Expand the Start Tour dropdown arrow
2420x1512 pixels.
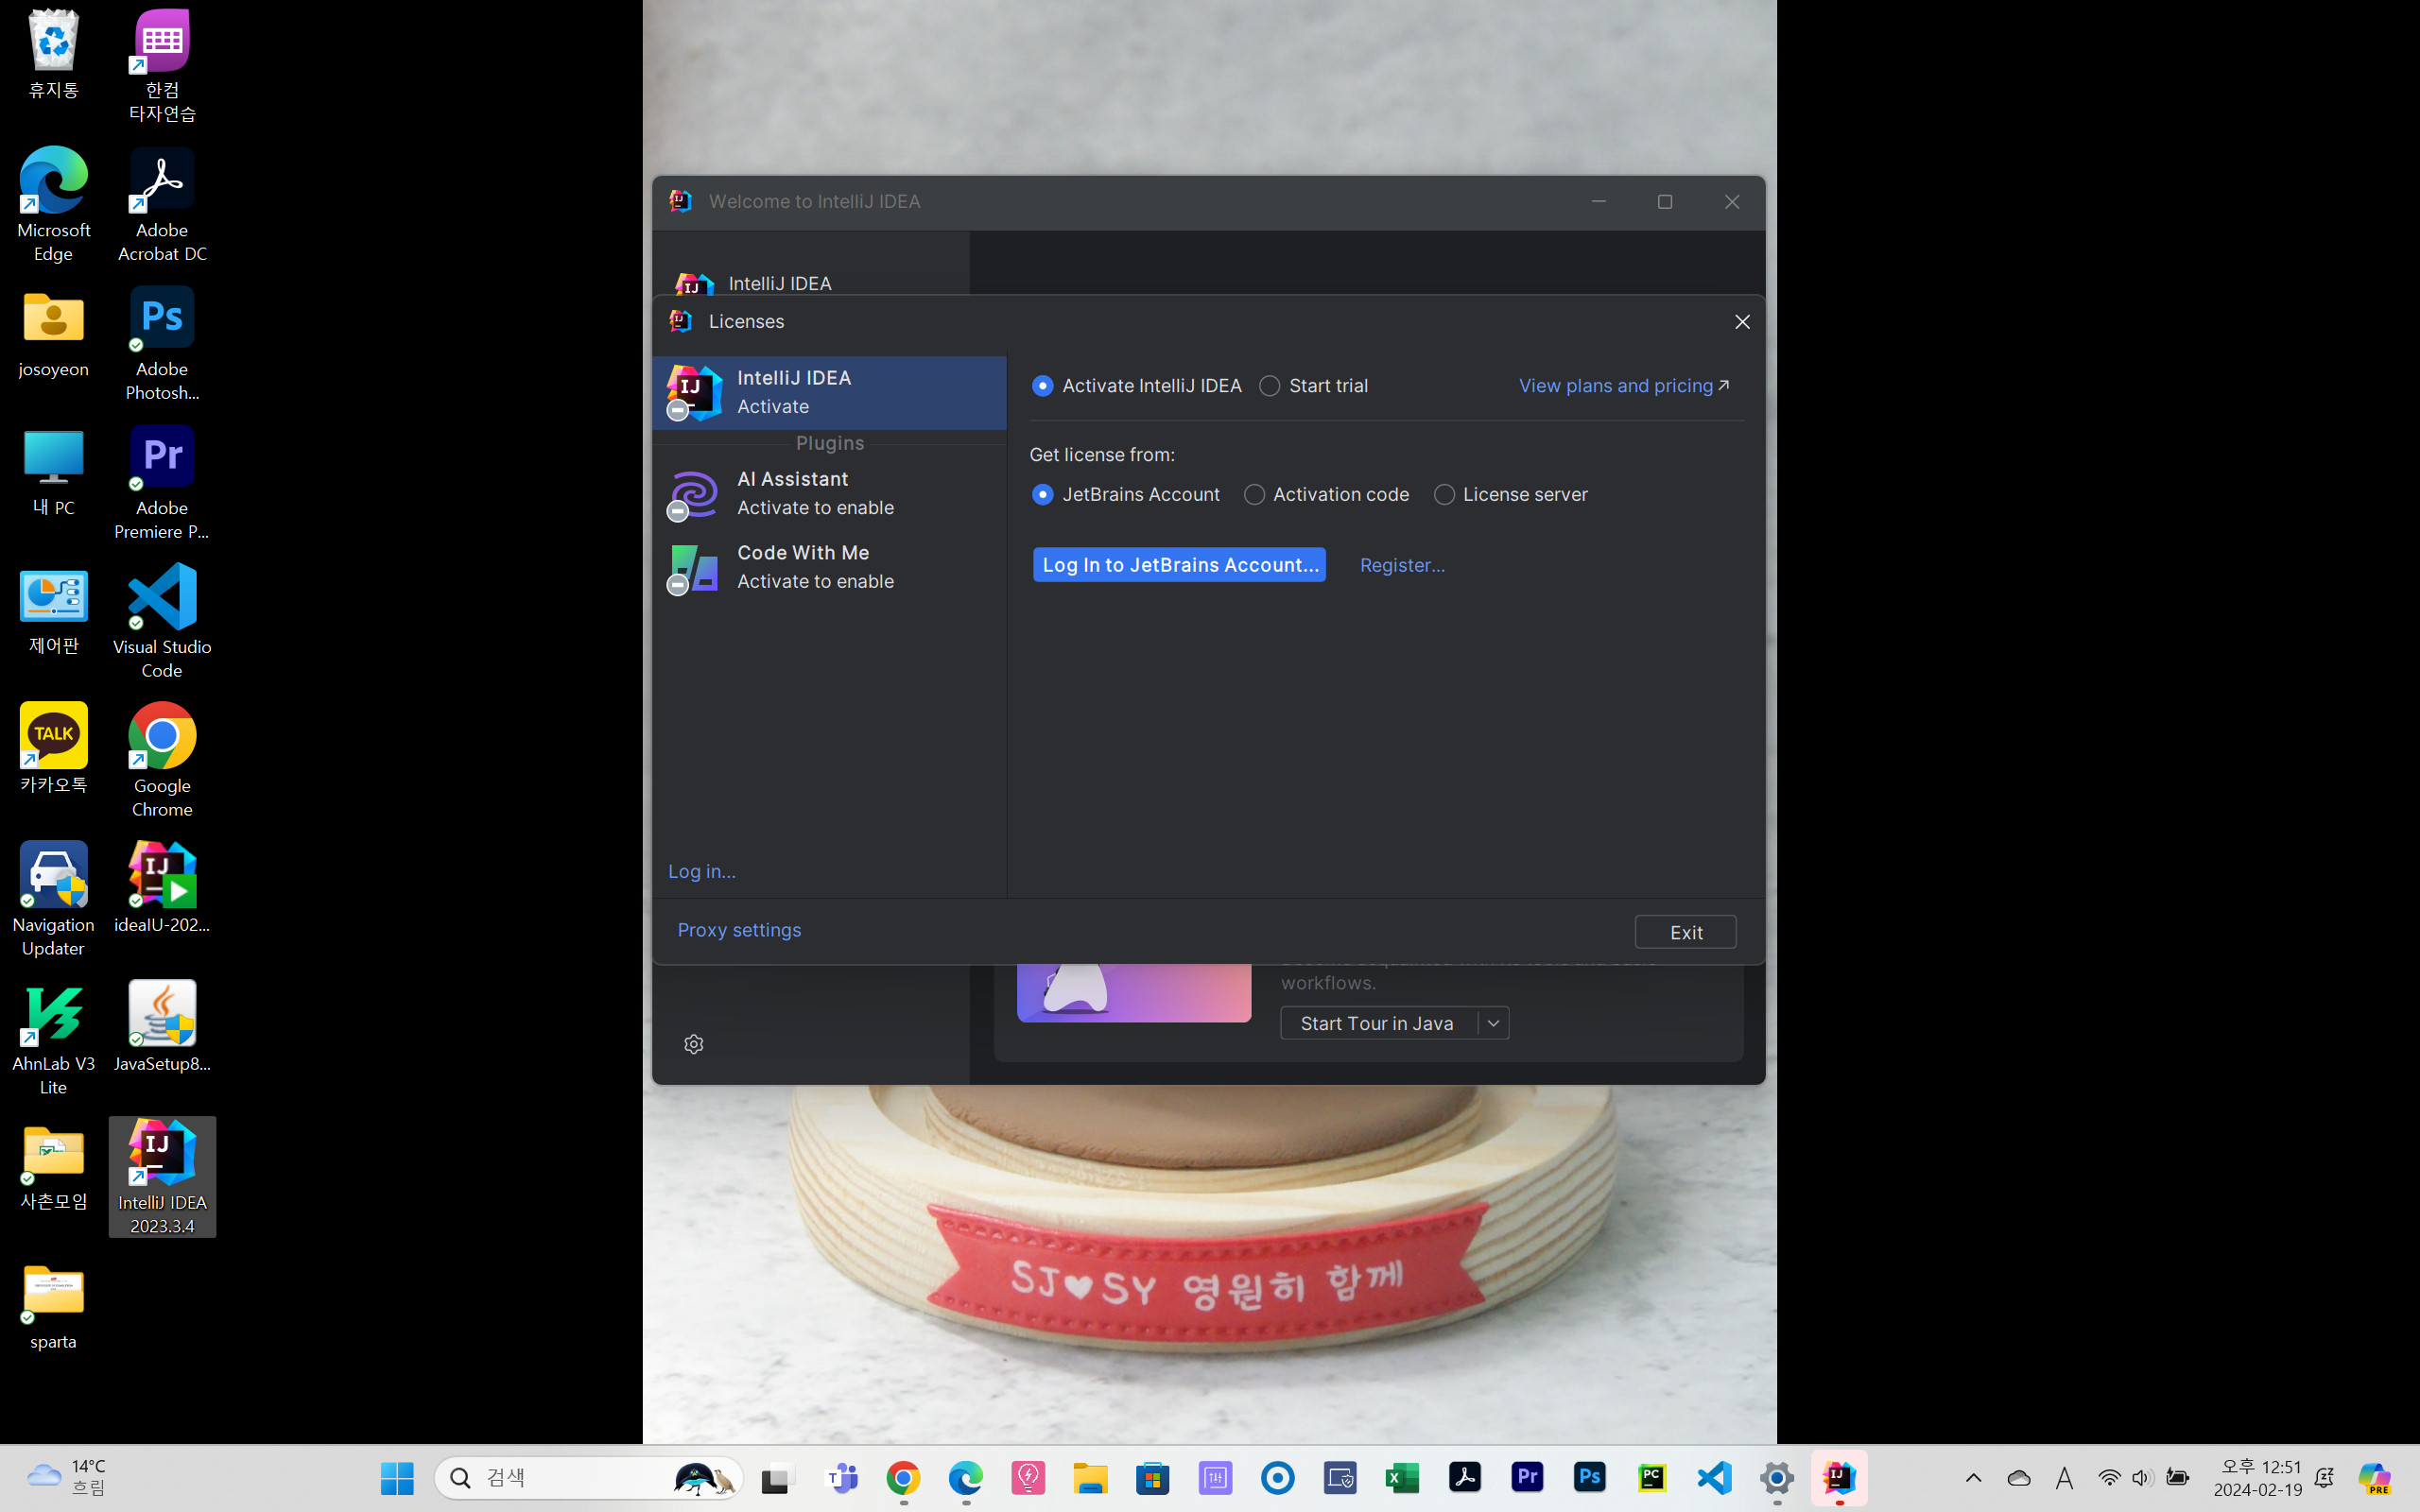pos(1493,1023)
